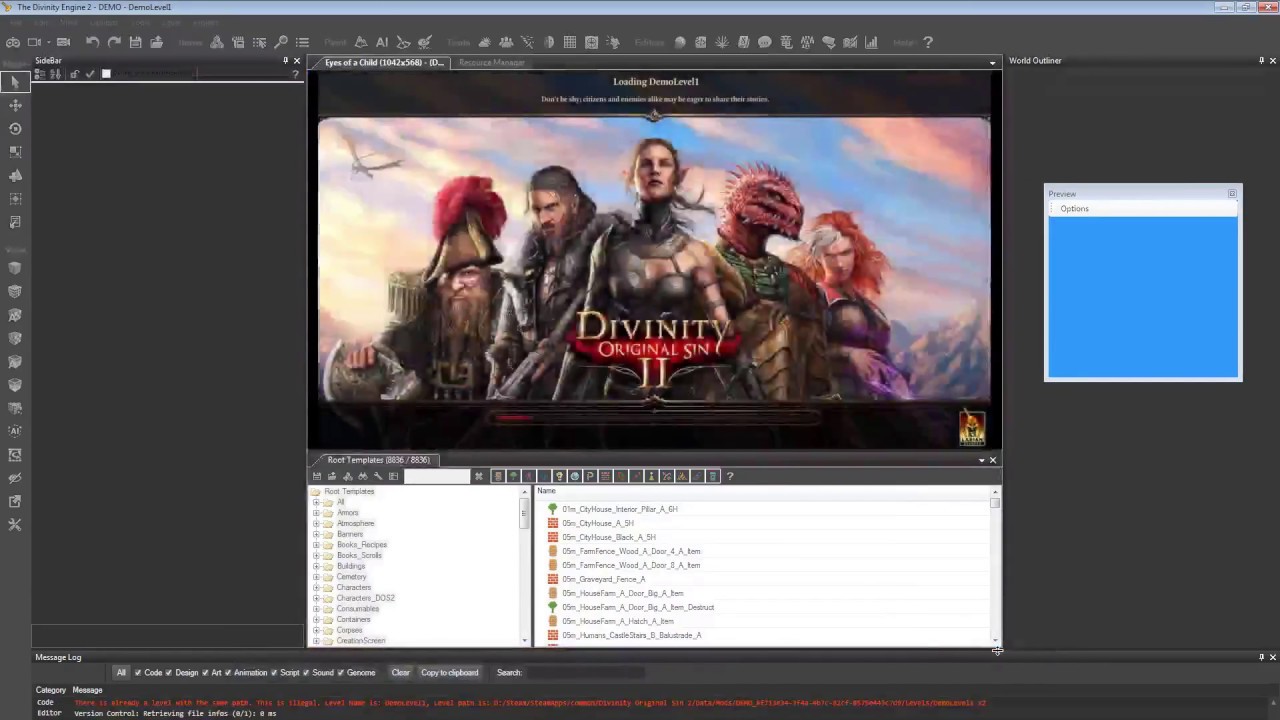The width and height of the screenshot is (1280, 720).
Task: Click the question mark help icon in top toolbar
Action: point(928,42)
